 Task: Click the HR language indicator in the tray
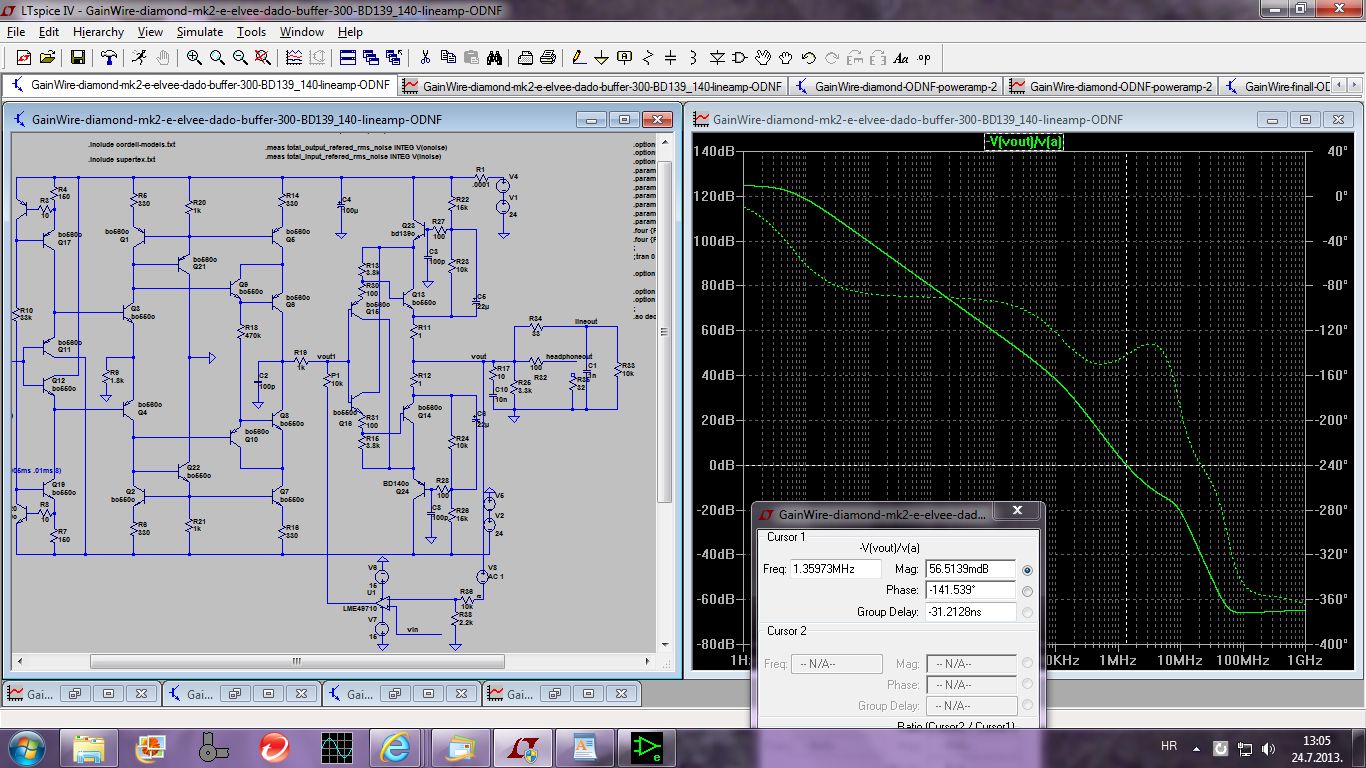(1168, 746)
